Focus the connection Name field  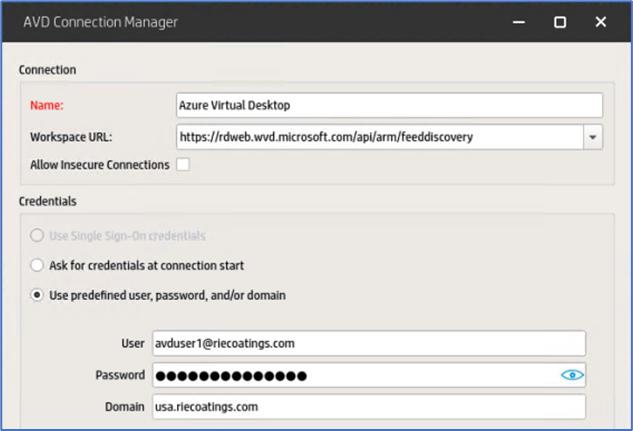click(389, 105)
